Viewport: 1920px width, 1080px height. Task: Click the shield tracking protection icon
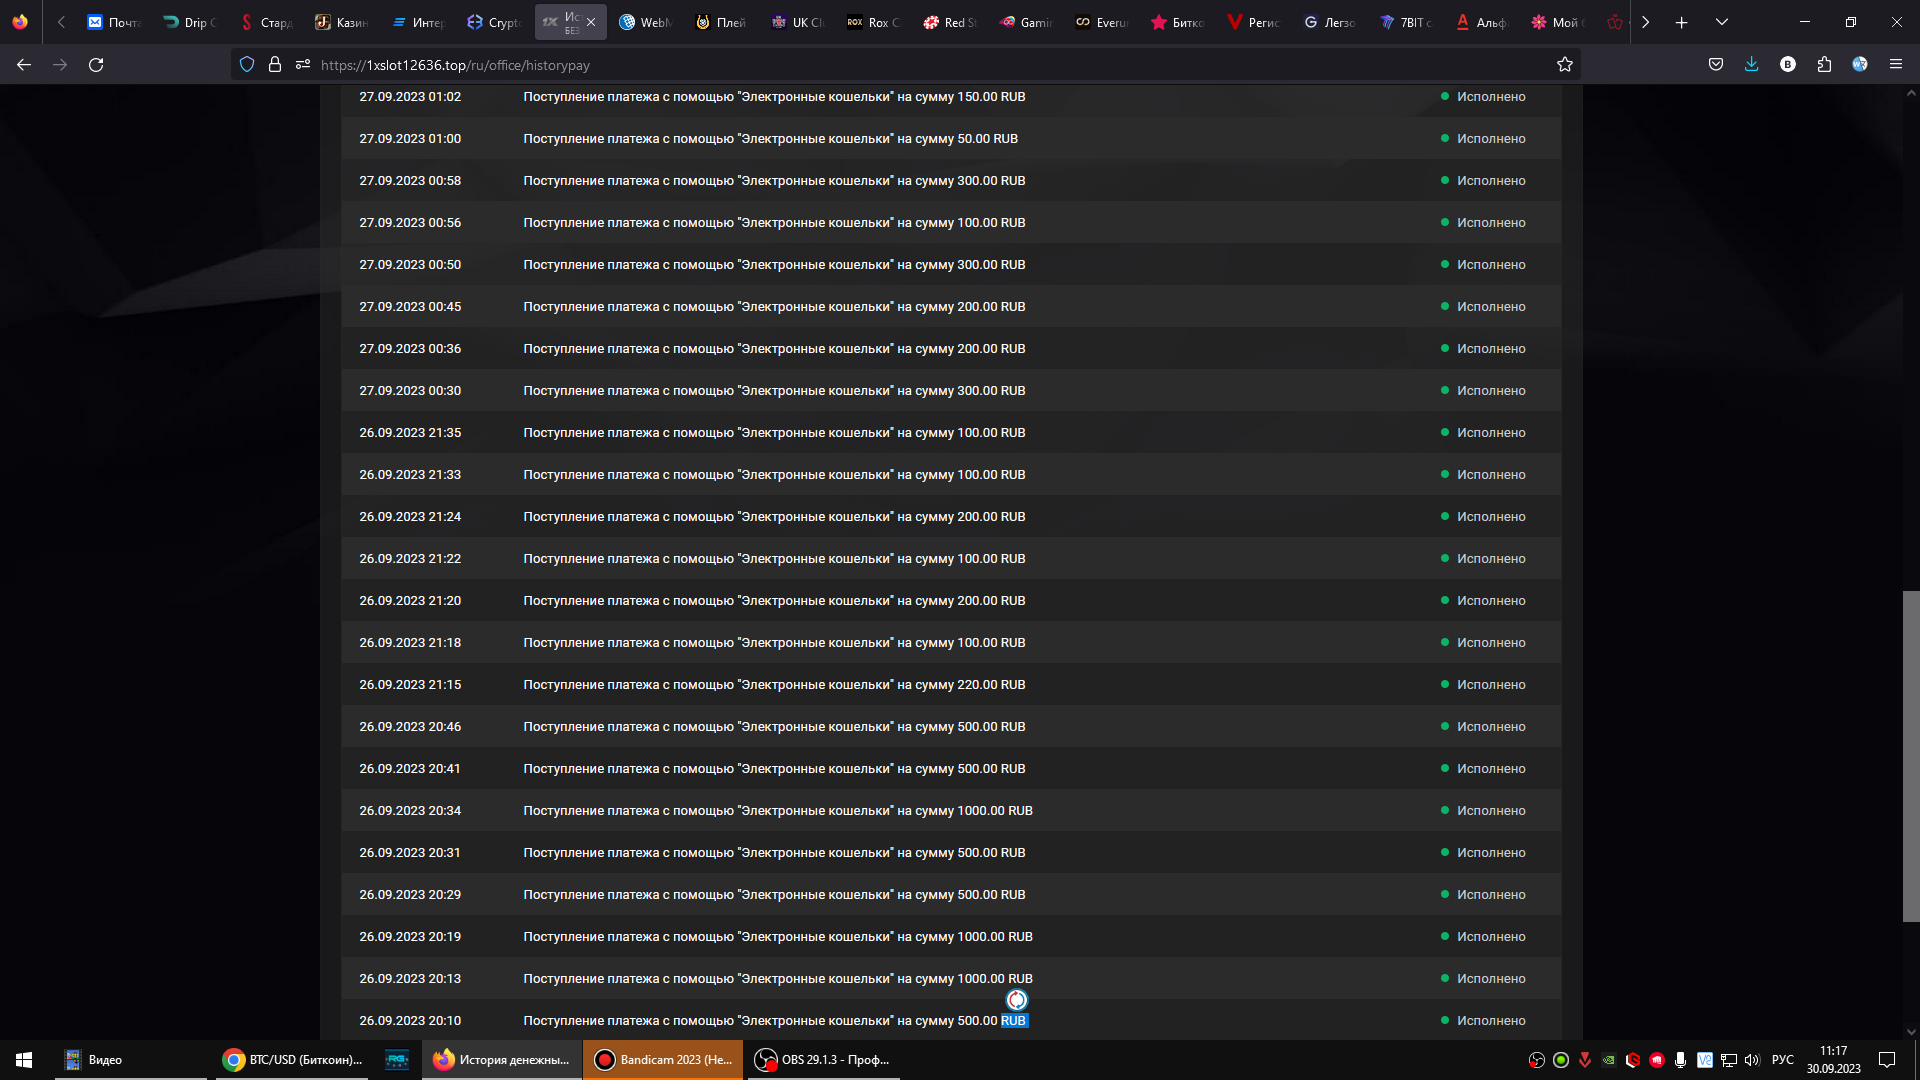click(247, 65)
